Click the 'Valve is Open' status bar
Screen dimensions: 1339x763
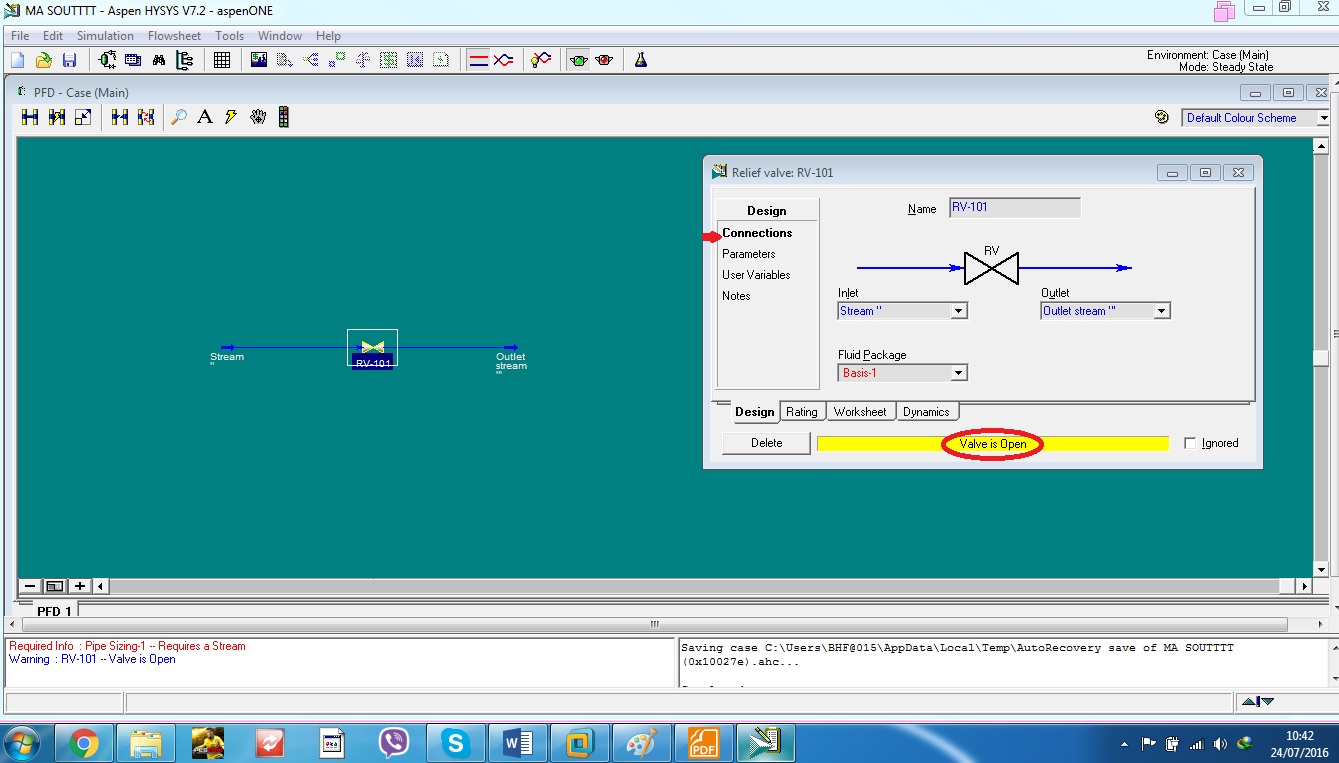[993, 444]
